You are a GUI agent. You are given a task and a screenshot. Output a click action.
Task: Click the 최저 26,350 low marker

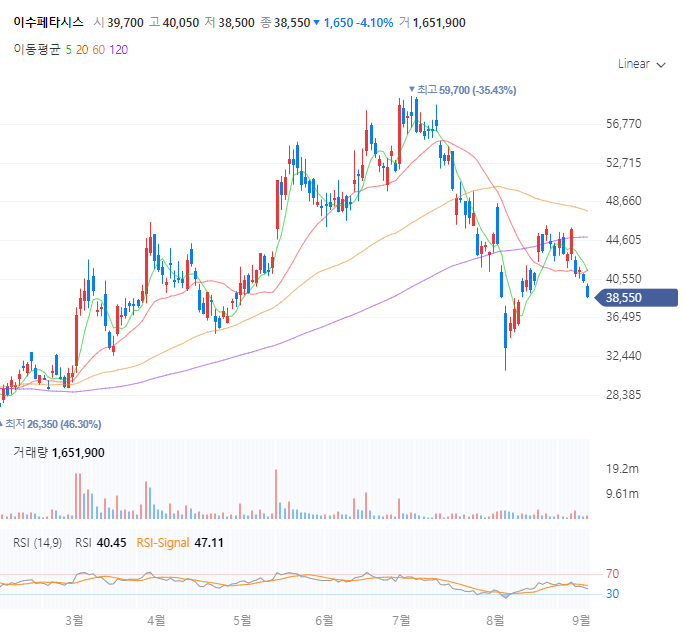(51, 424)
